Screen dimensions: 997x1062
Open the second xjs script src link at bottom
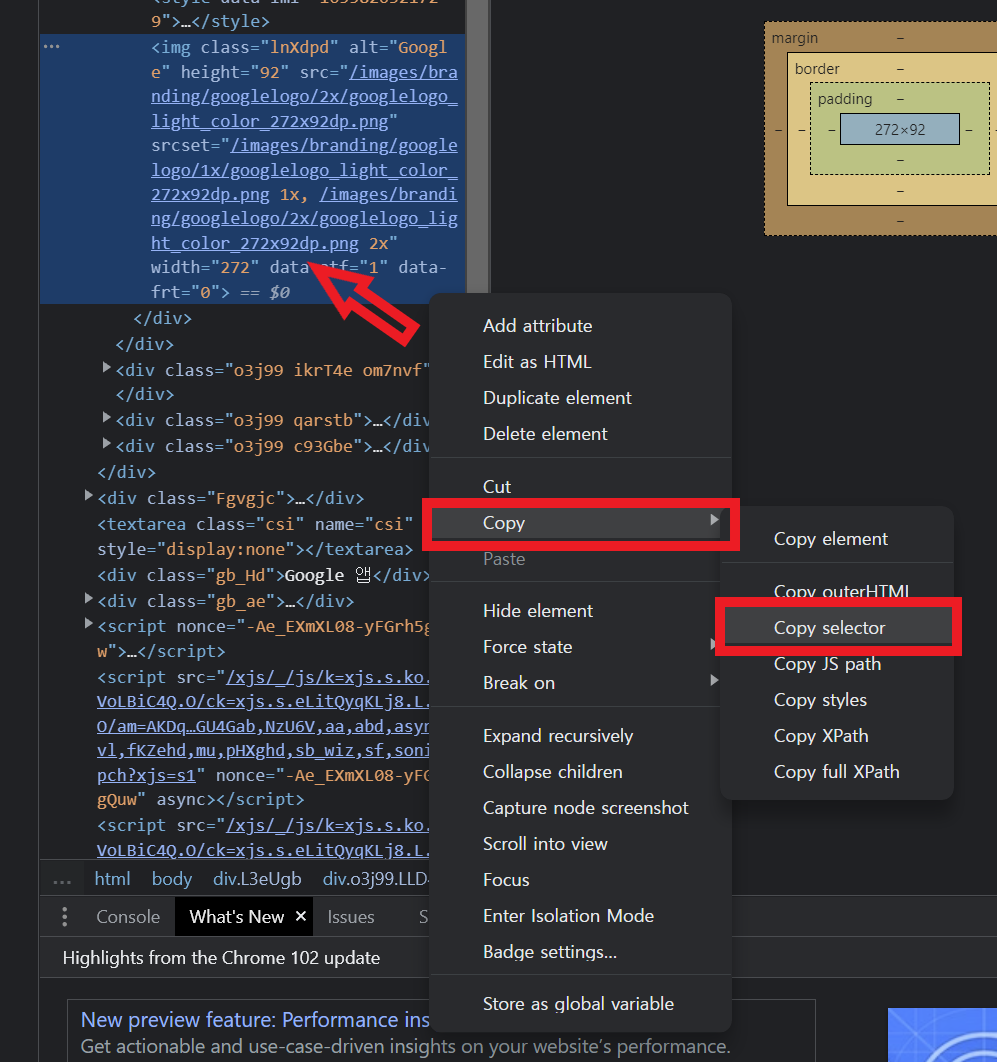[x=263, y=838]
